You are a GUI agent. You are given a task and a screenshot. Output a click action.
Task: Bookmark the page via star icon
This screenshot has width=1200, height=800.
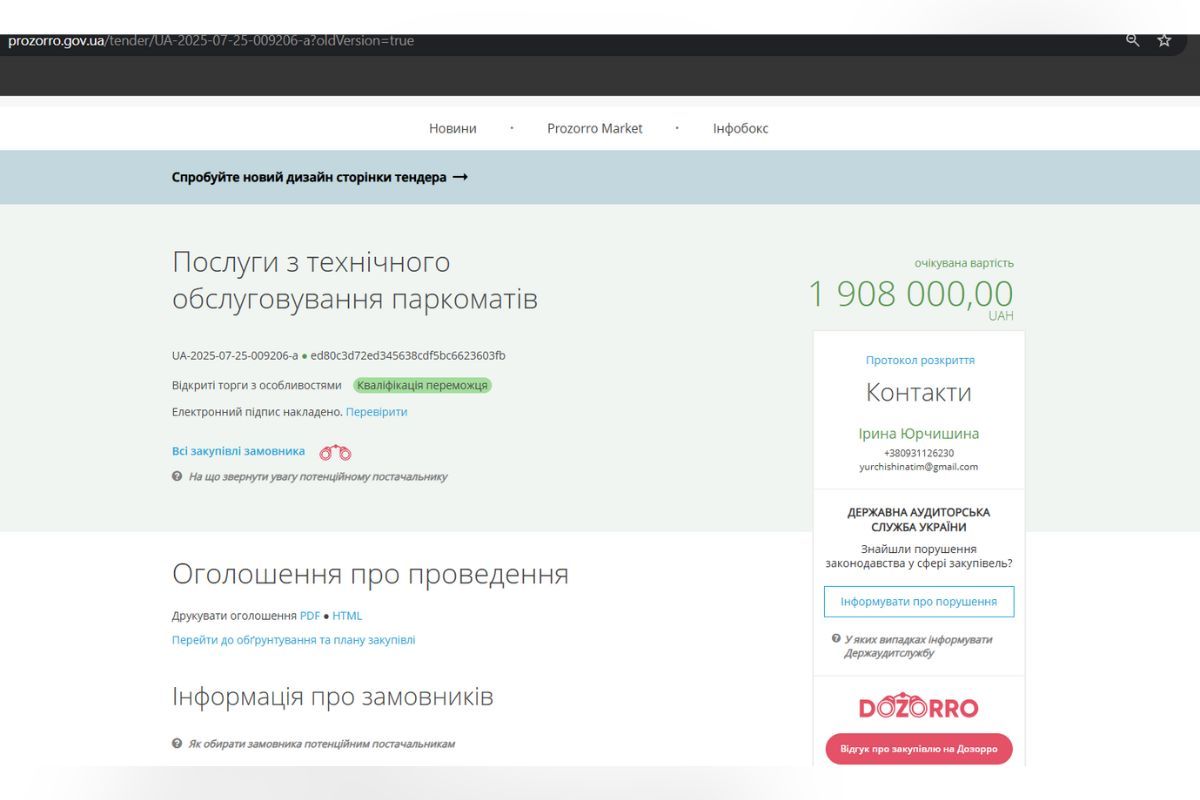click(x=1162, y=42)
